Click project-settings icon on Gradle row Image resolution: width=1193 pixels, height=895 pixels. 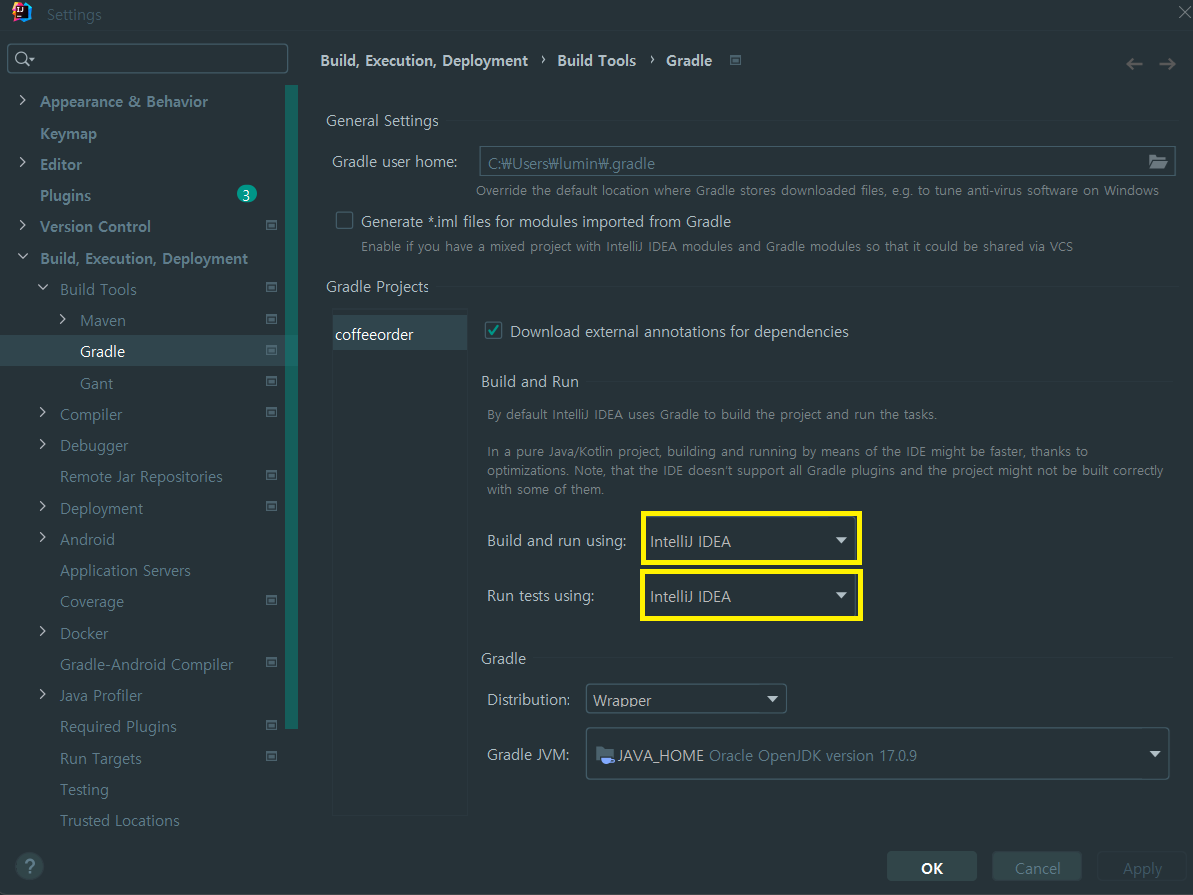[x=271, y=350]
